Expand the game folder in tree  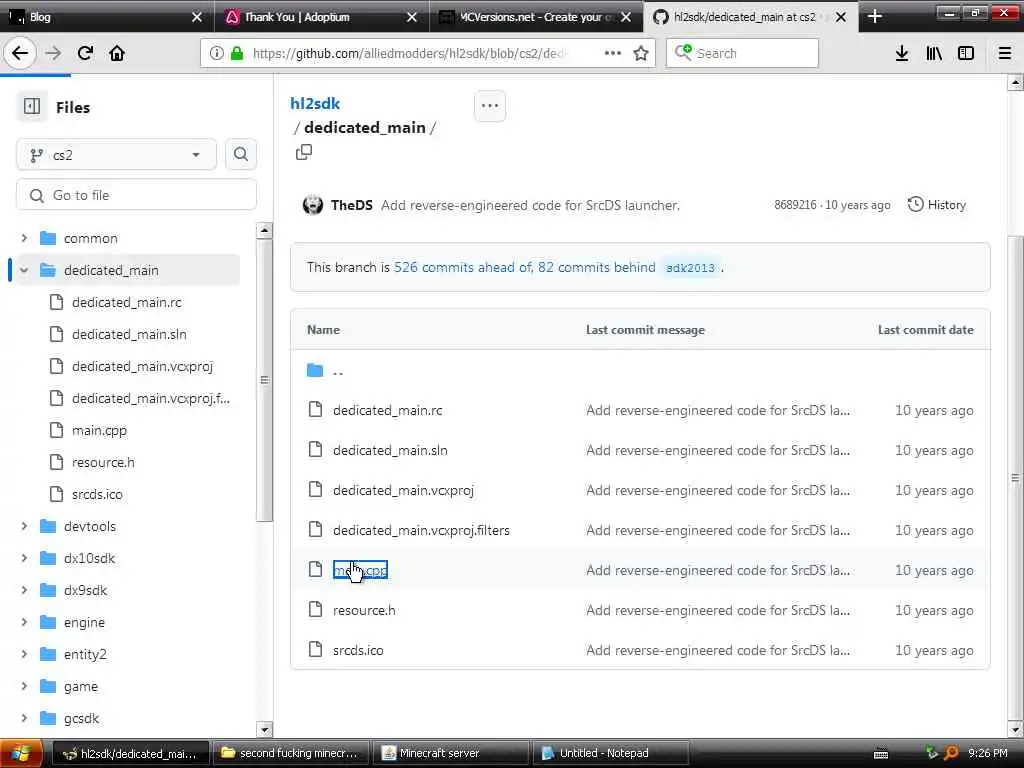(24, 686)
